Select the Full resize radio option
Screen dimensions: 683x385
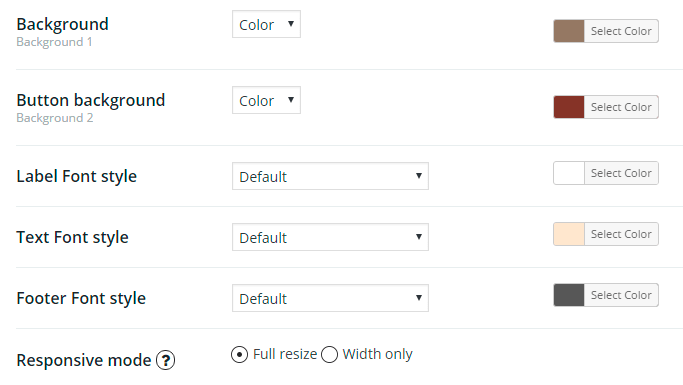(x=240, y=355)
